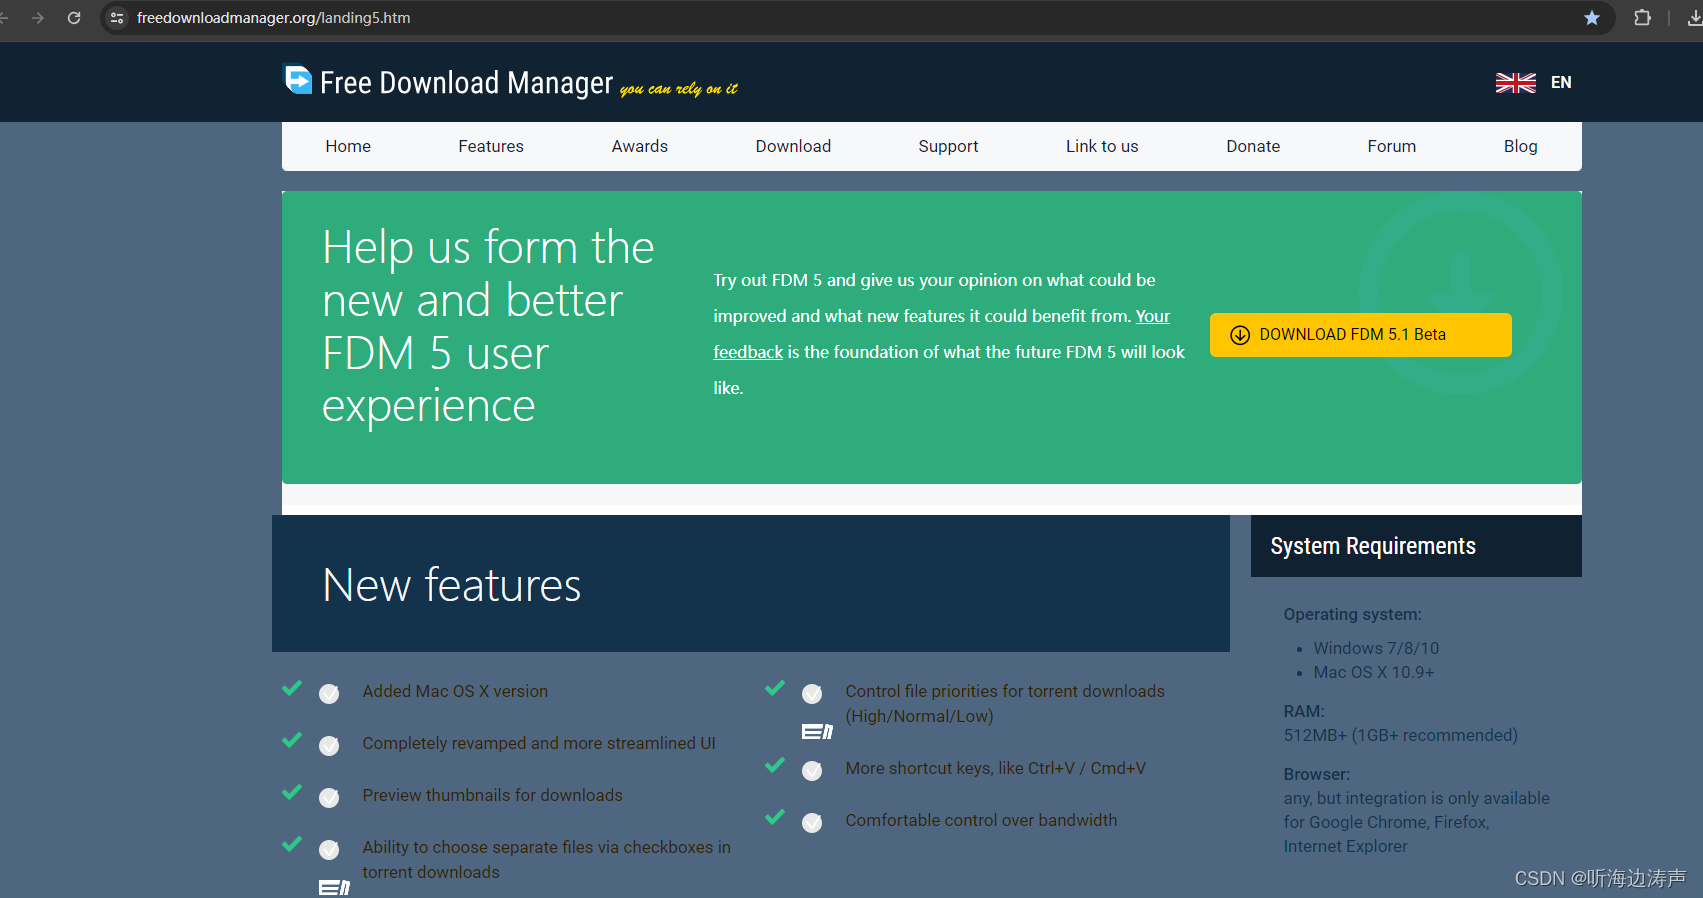
Task: Click the UK flag language icon
Action: click(x=1516, y=83)
